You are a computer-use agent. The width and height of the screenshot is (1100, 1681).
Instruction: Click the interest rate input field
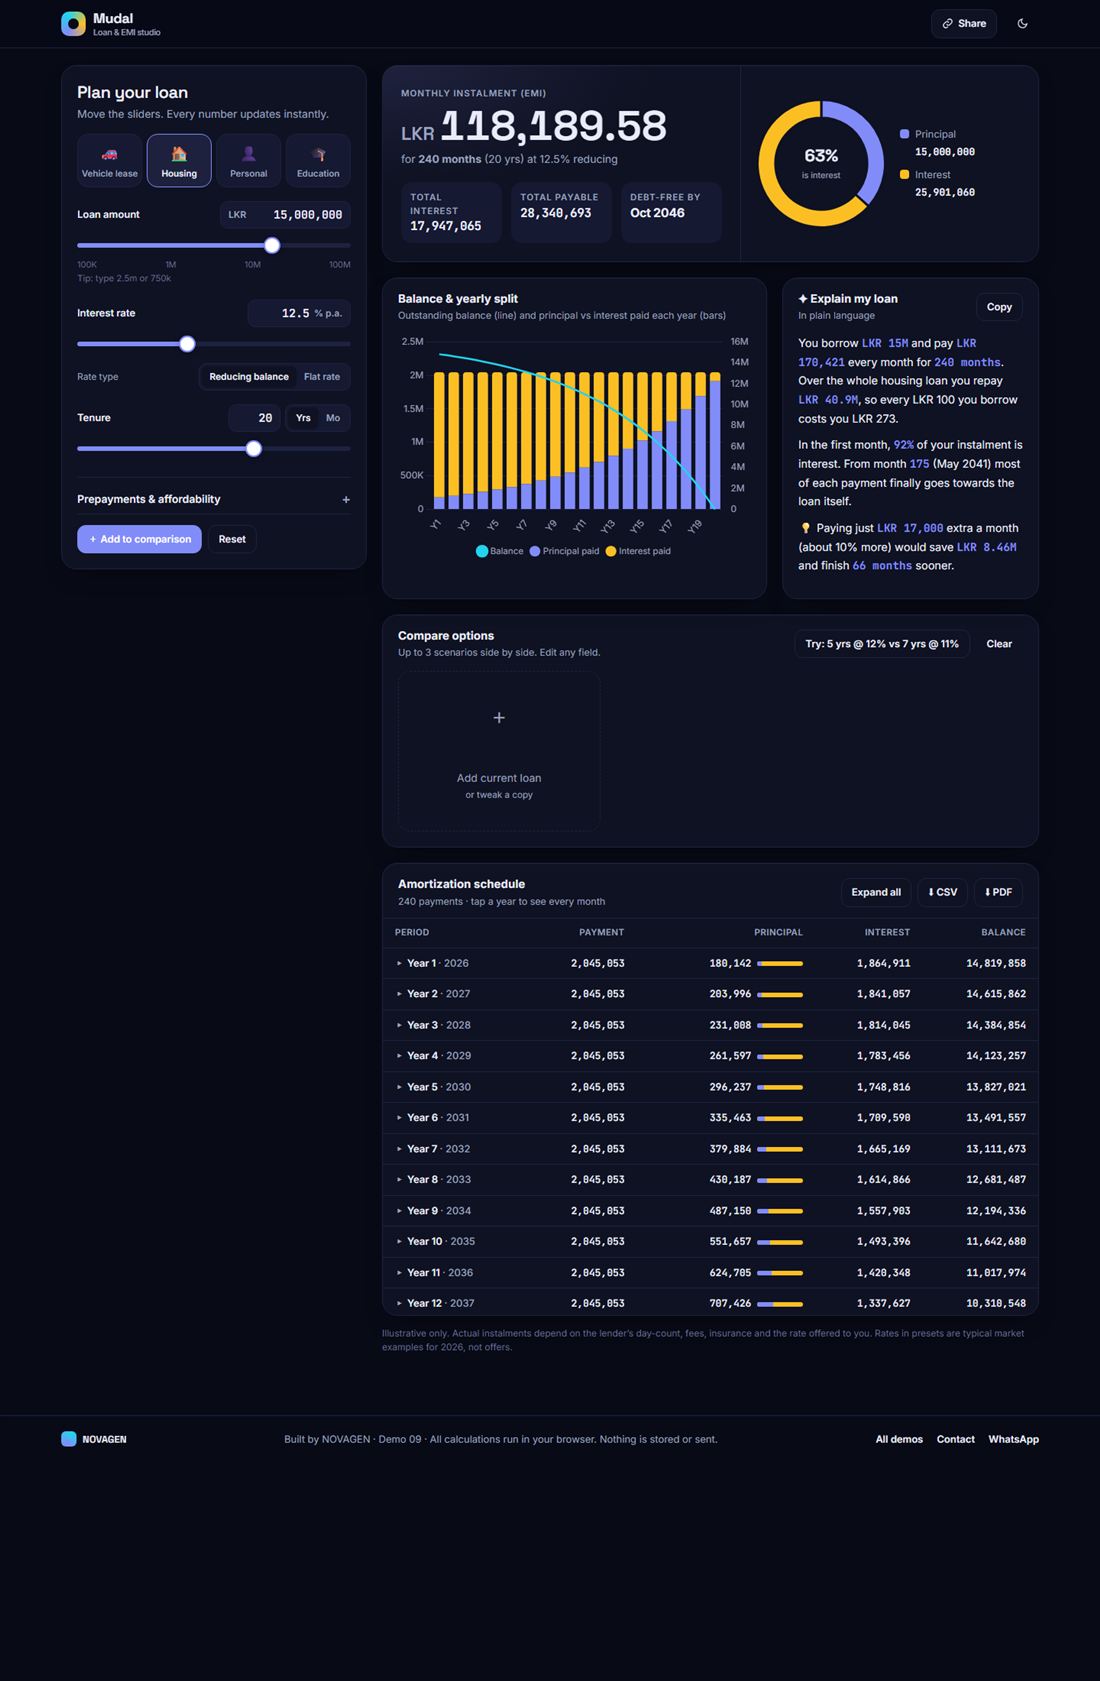[299, 313]
